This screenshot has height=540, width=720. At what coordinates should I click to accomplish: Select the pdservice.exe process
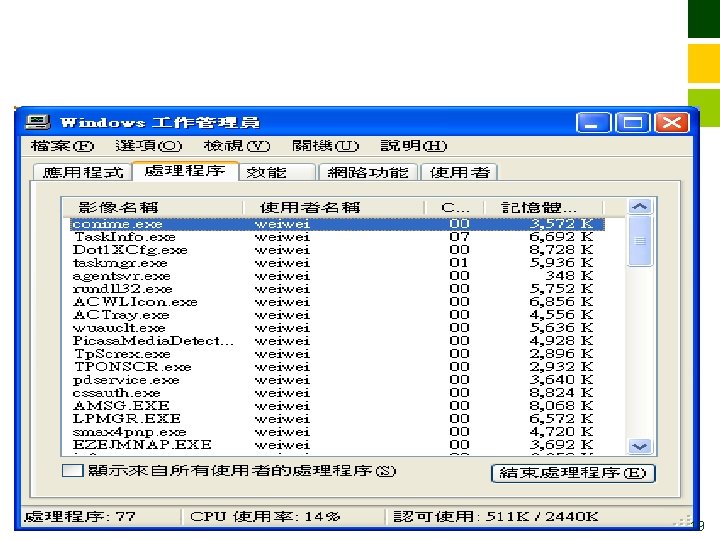(x=338, y=380)
